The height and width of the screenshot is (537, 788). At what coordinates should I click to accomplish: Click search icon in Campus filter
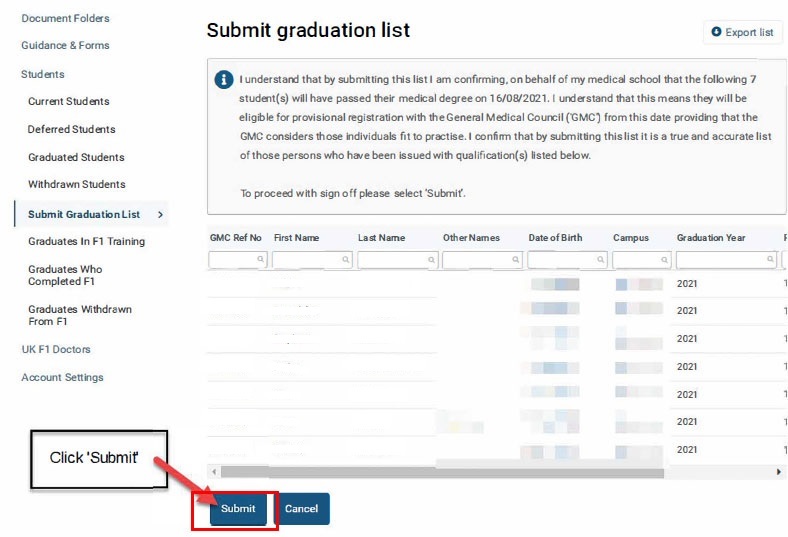tap(664, 259)
